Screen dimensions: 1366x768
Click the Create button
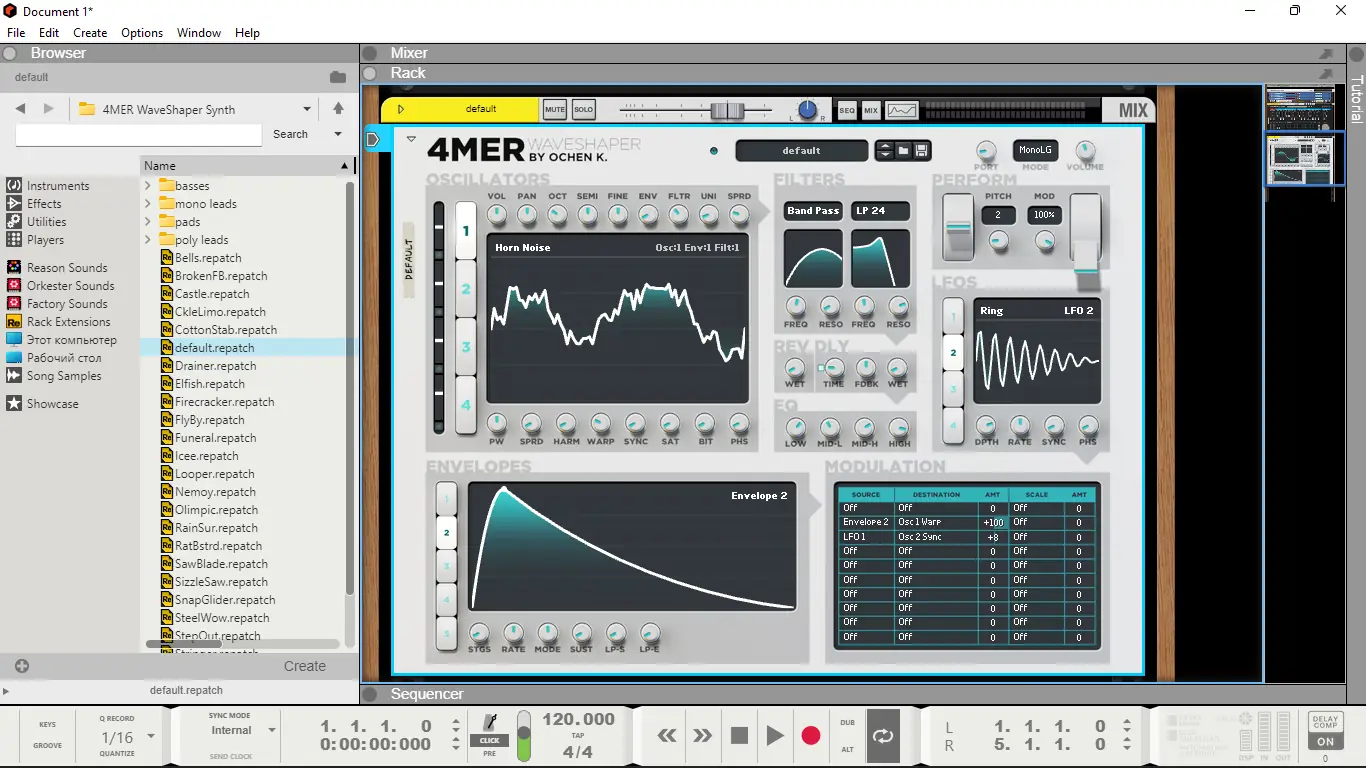(304, 666)
